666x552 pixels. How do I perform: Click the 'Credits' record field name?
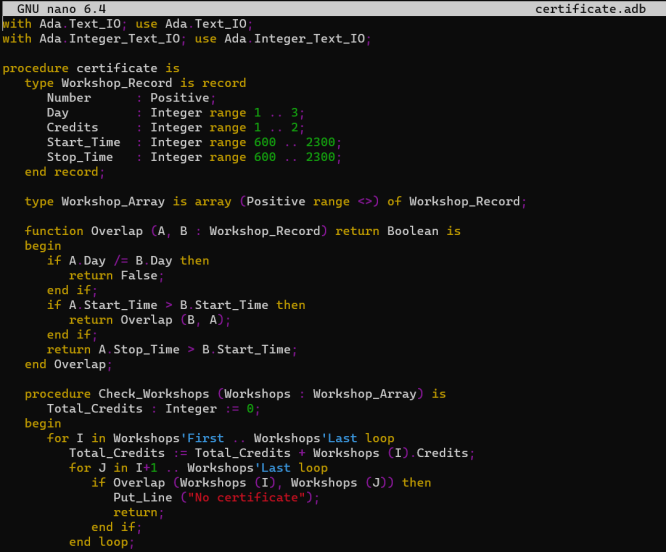click(x=72, y=127)
